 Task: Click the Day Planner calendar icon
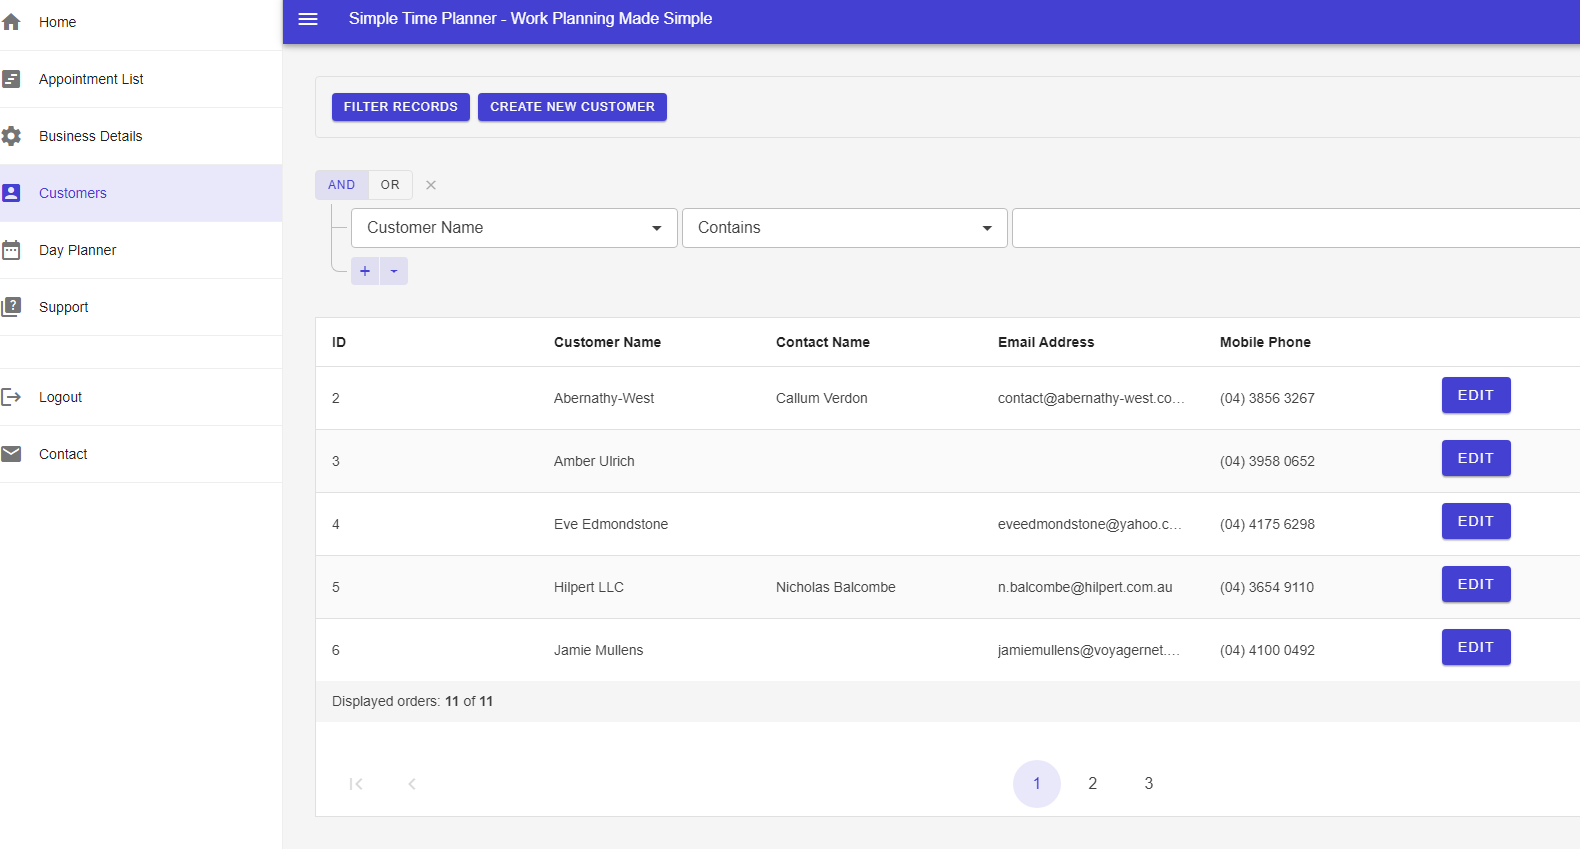12,250
